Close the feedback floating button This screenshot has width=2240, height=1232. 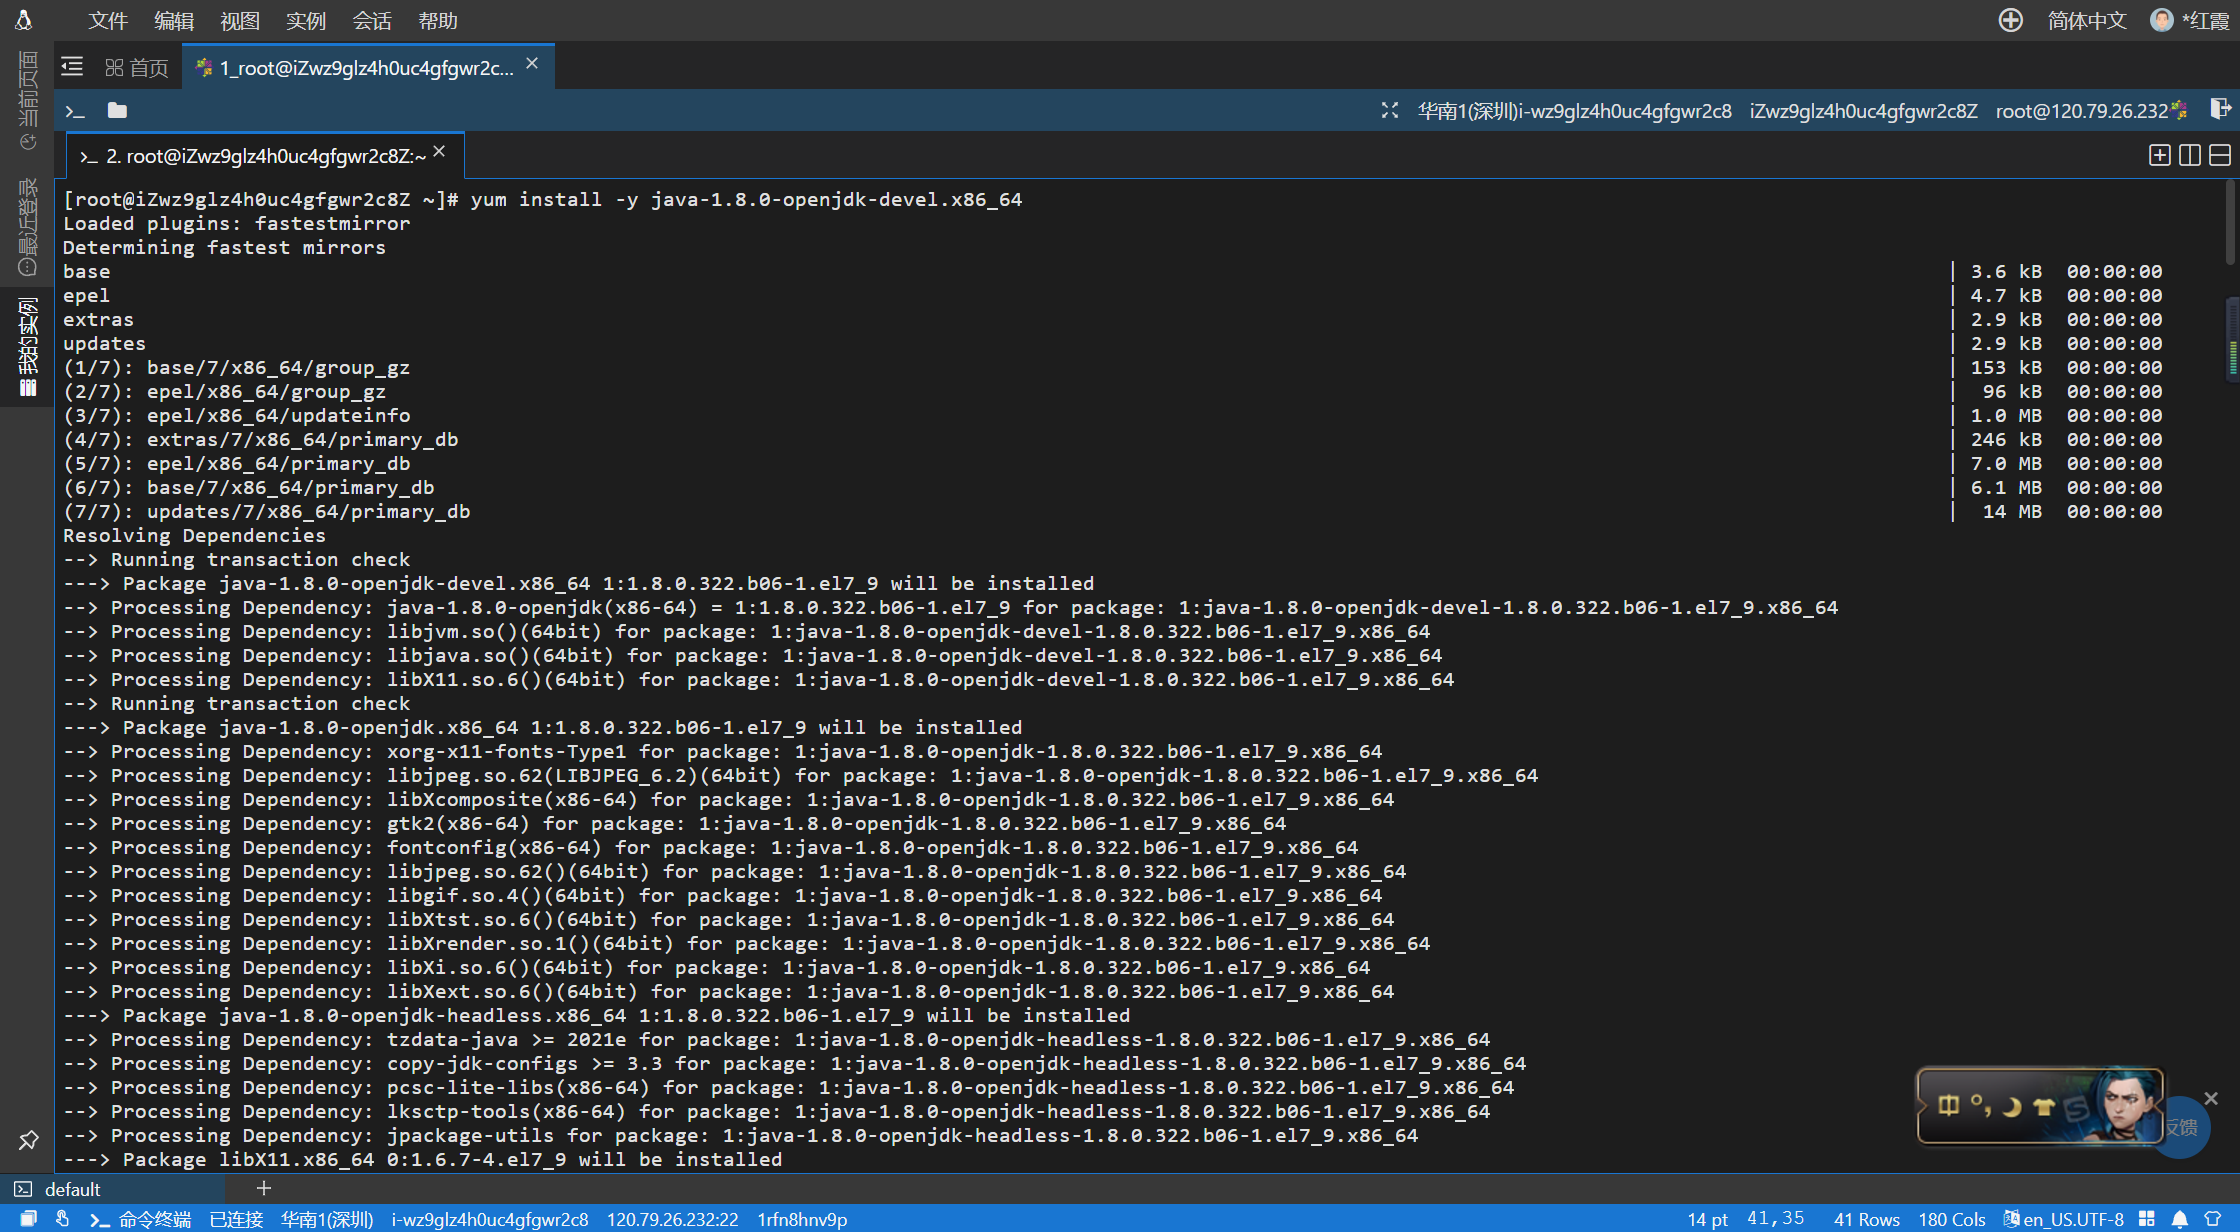(x=2211, y=1098)
